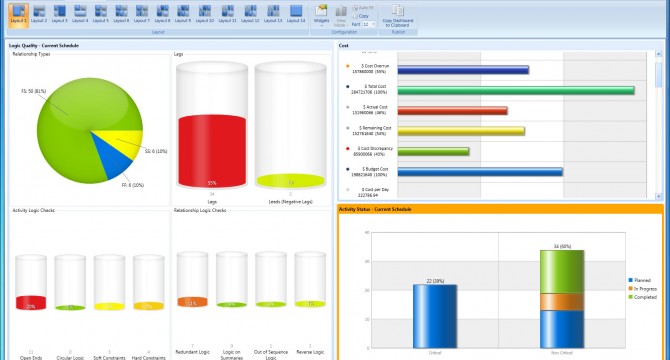Toggle Planned series in chart legend
Image resolution: width=670 pixels, height=360 pixels.
click(x=640, y=280)
